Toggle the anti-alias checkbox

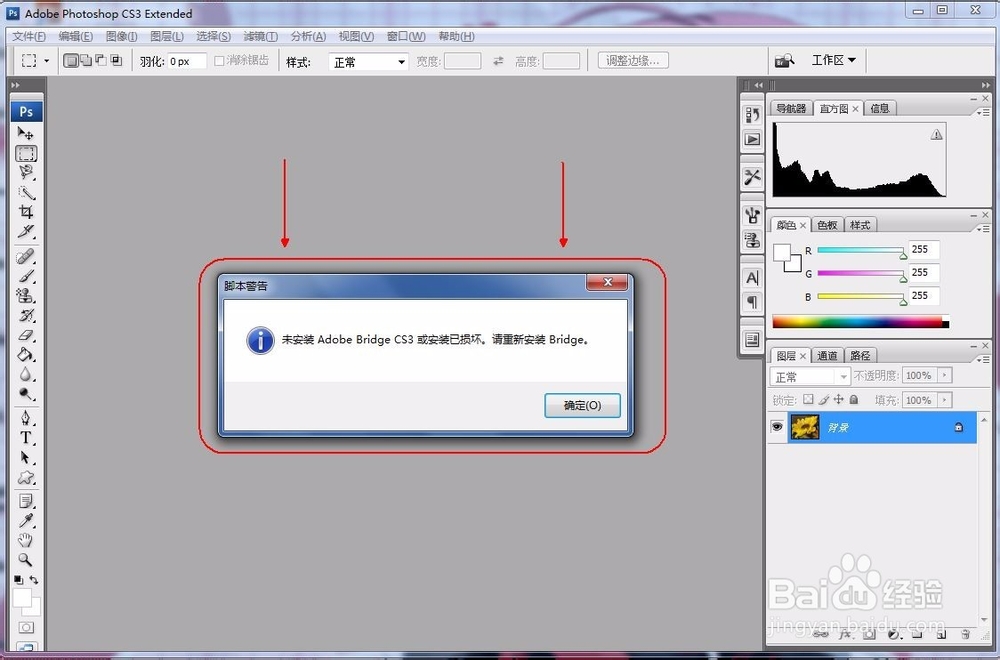[x=219, y=61]
